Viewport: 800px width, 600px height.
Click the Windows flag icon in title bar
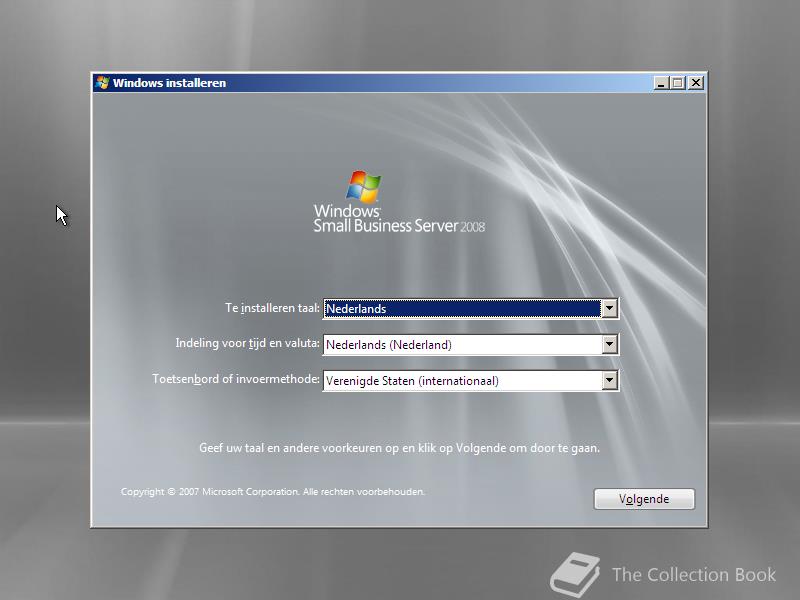[x=103, y=83]
